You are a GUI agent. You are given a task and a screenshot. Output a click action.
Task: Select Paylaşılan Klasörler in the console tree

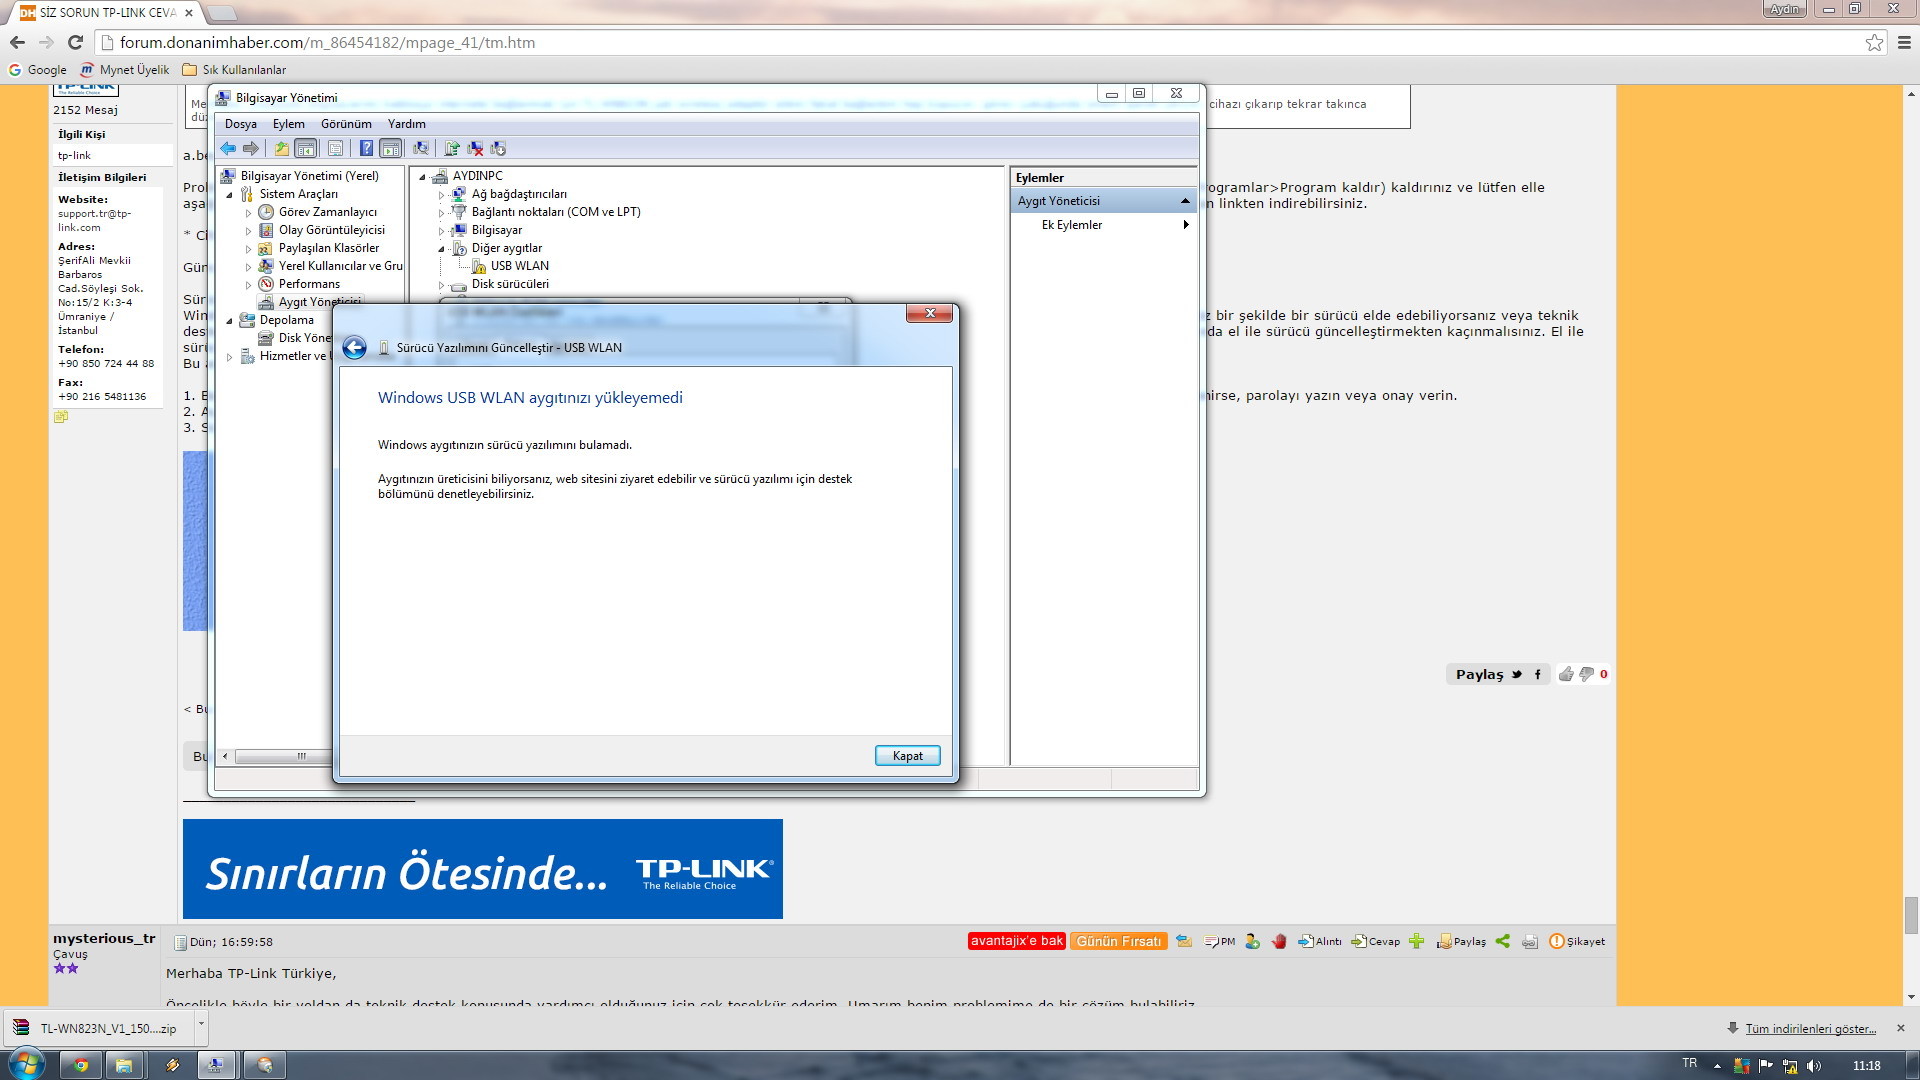click(329, 248)
